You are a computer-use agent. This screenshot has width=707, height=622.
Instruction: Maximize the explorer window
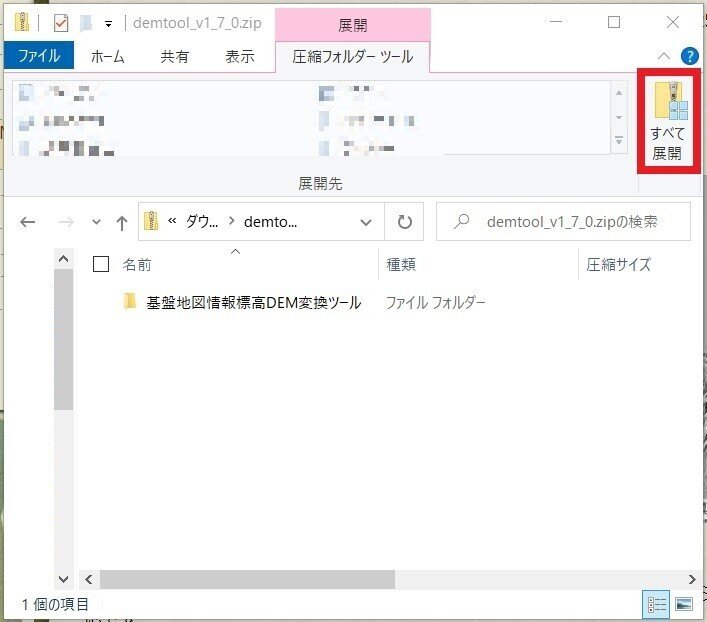tap(614, 22)
